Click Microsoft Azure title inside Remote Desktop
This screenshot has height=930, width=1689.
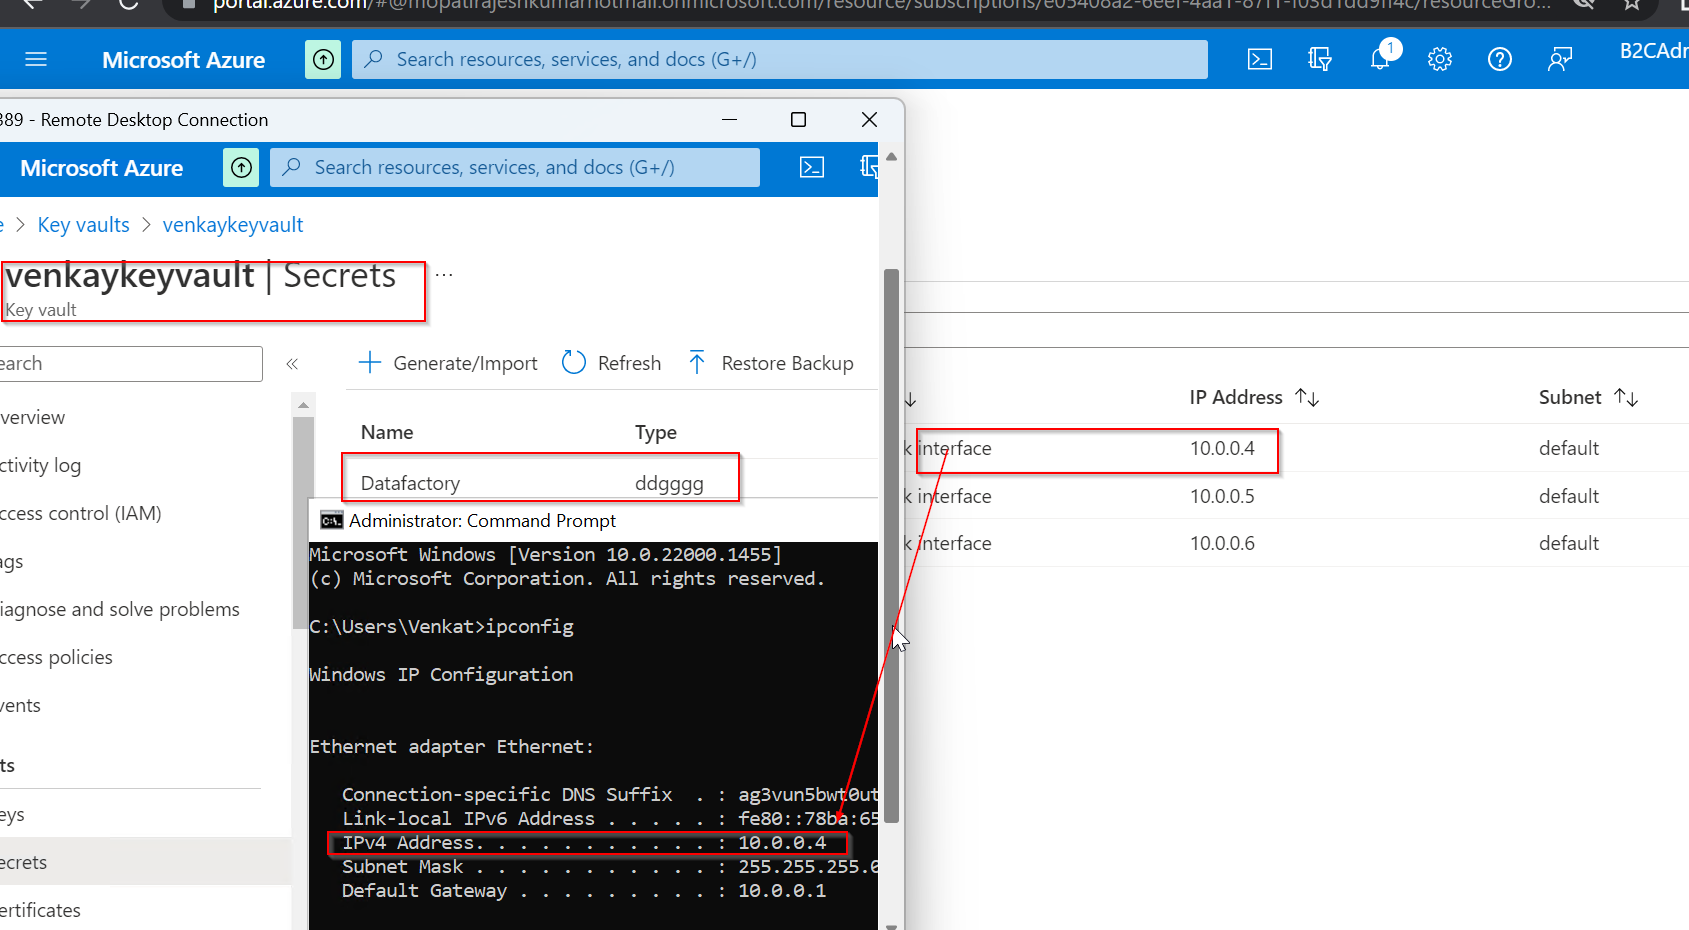[x=101, y=168]
